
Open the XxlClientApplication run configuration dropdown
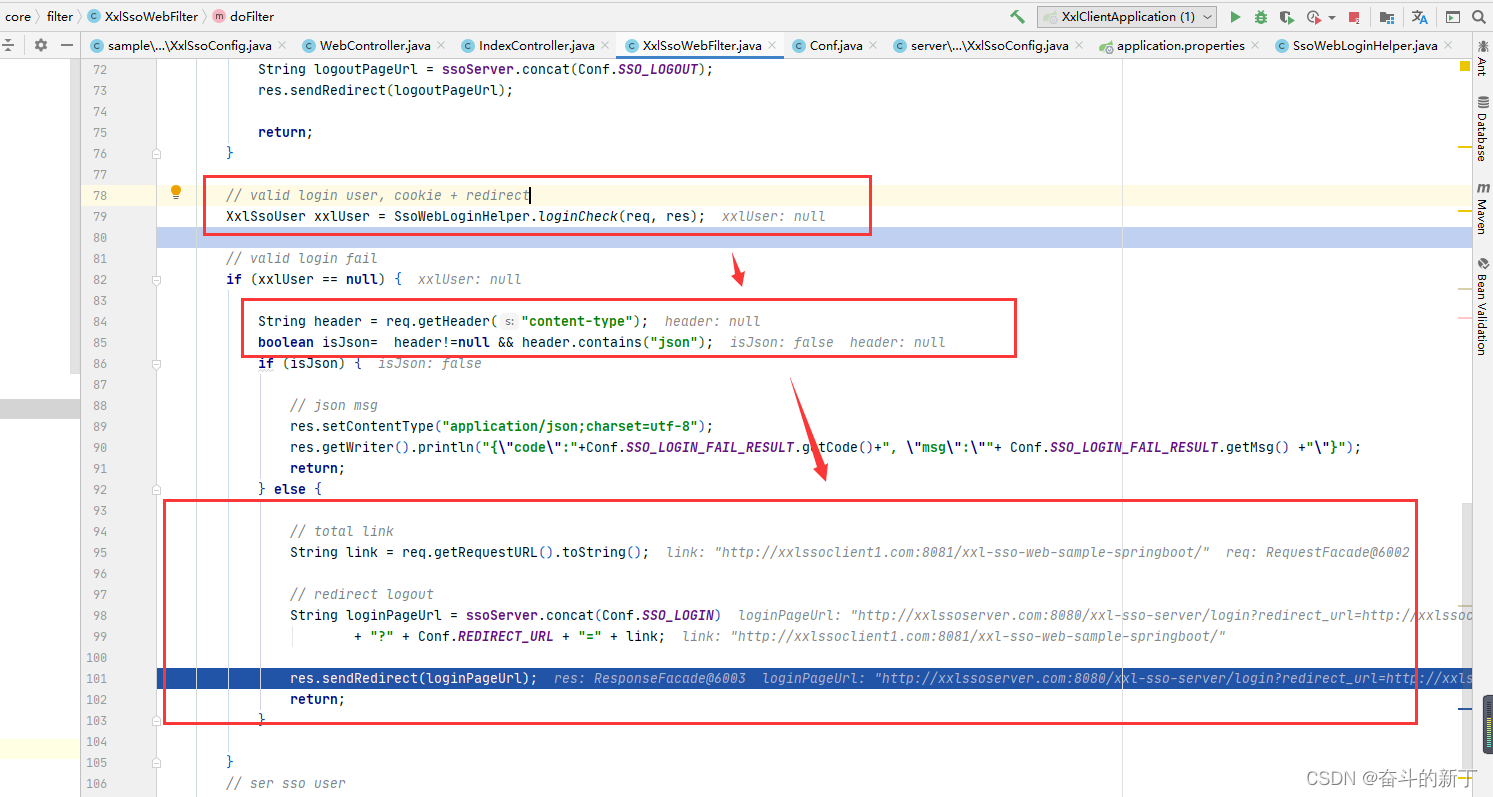[1127, 17]
